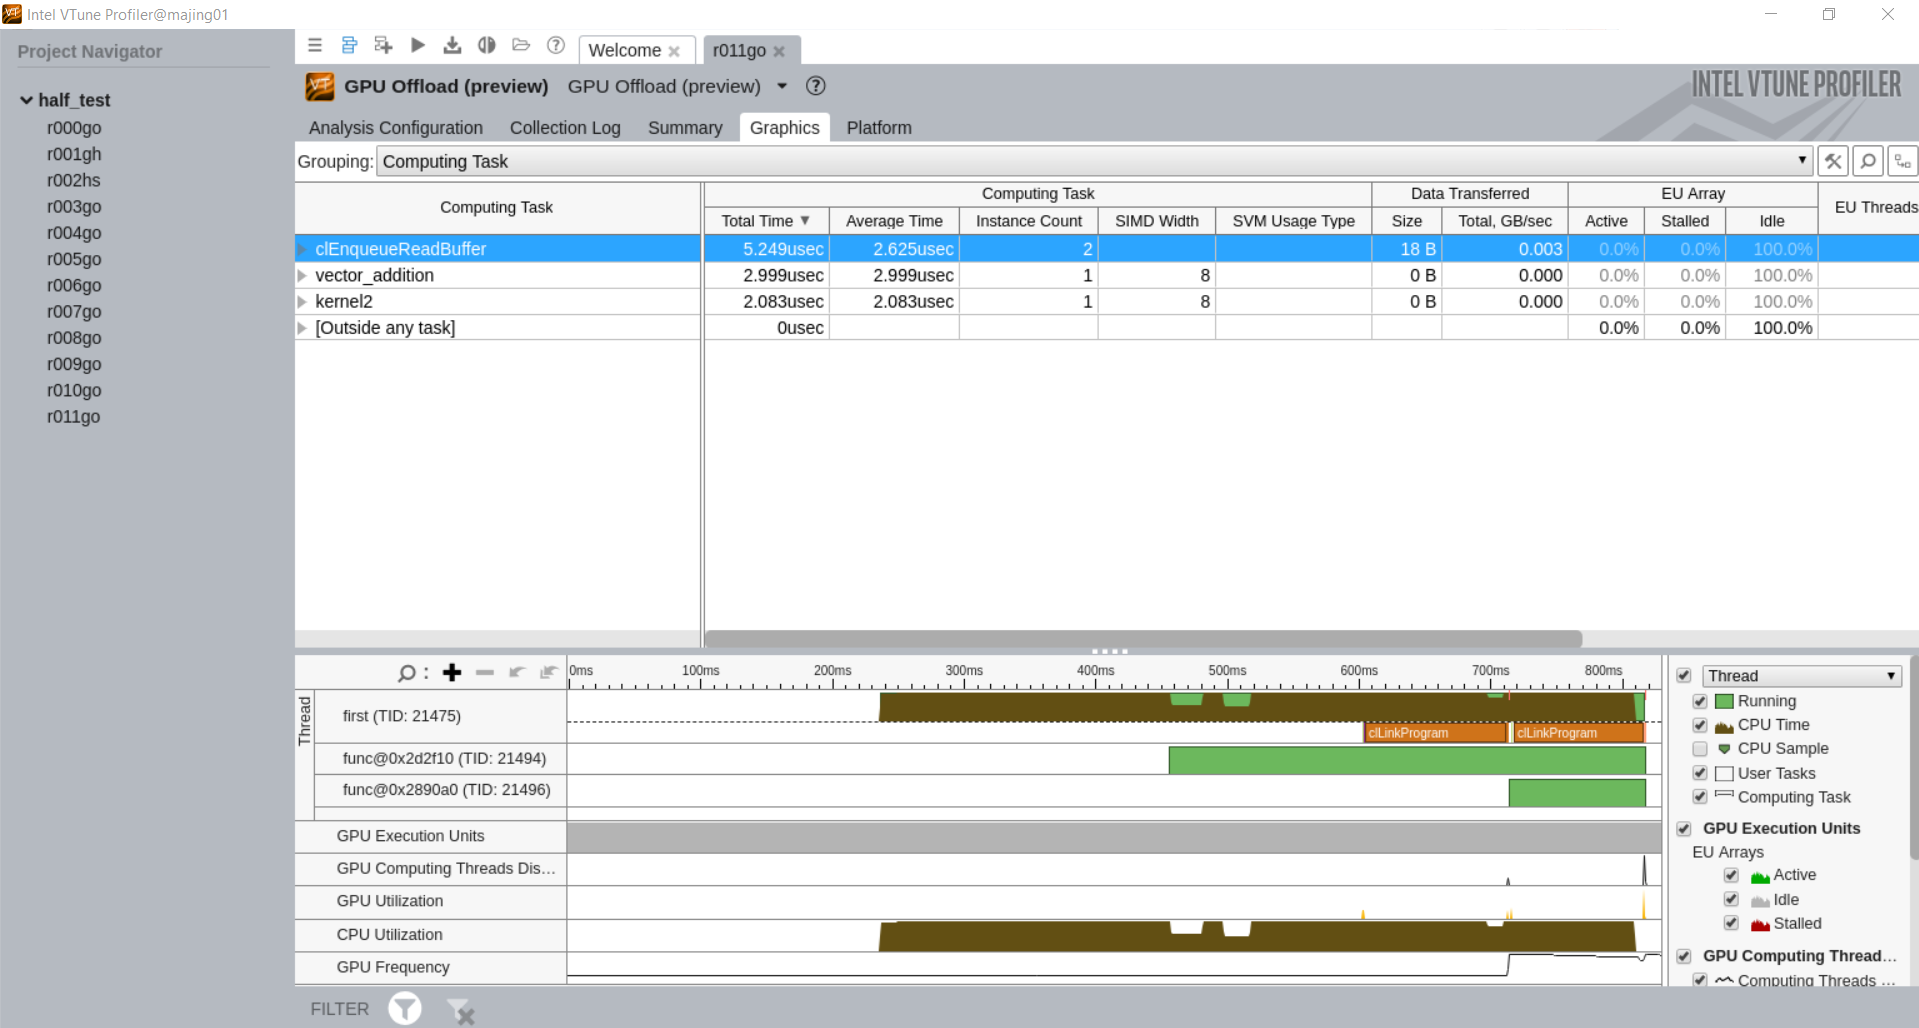Image resolution: width=1919 pixels, height=1028 pixels.
Task: Uncheck the Running checkbox
Action: tap(1700, 701)
